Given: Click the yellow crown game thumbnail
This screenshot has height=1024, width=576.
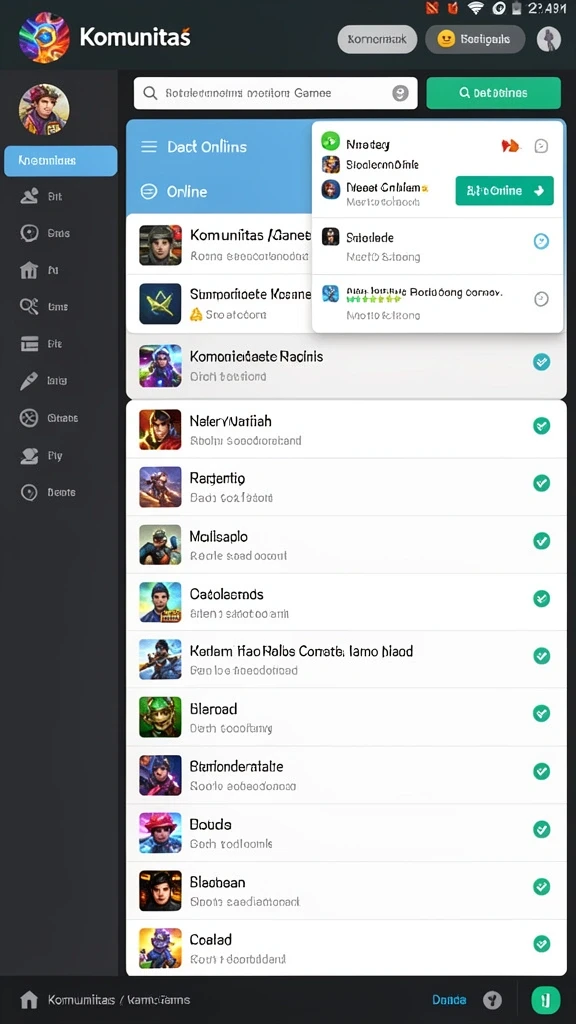Looking at the screenshot, I should click(x=161, y=304).
